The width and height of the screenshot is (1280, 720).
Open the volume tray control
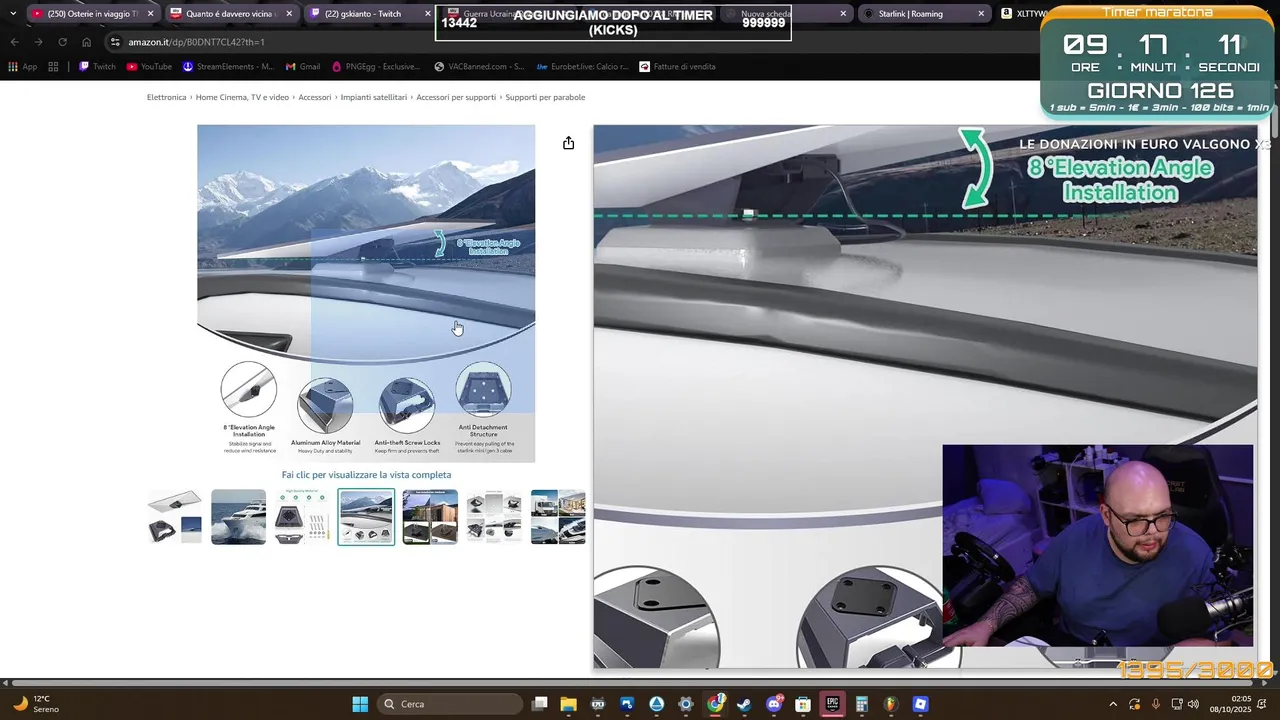(1194, 704)
